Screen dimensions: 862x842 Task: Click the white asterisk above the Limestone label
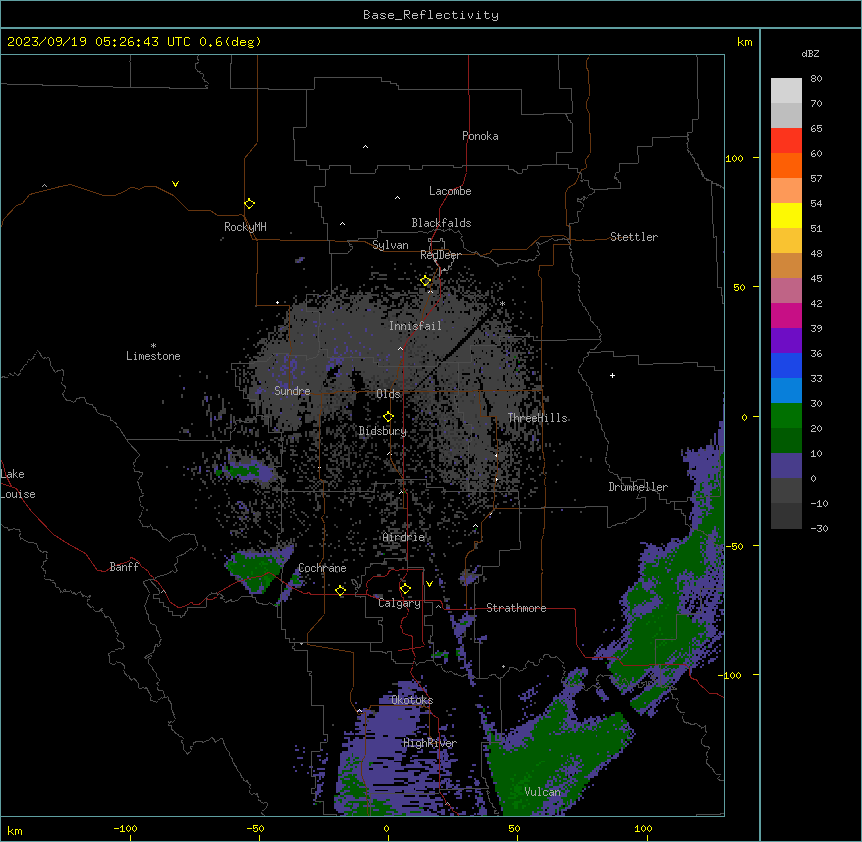(153, 346)
